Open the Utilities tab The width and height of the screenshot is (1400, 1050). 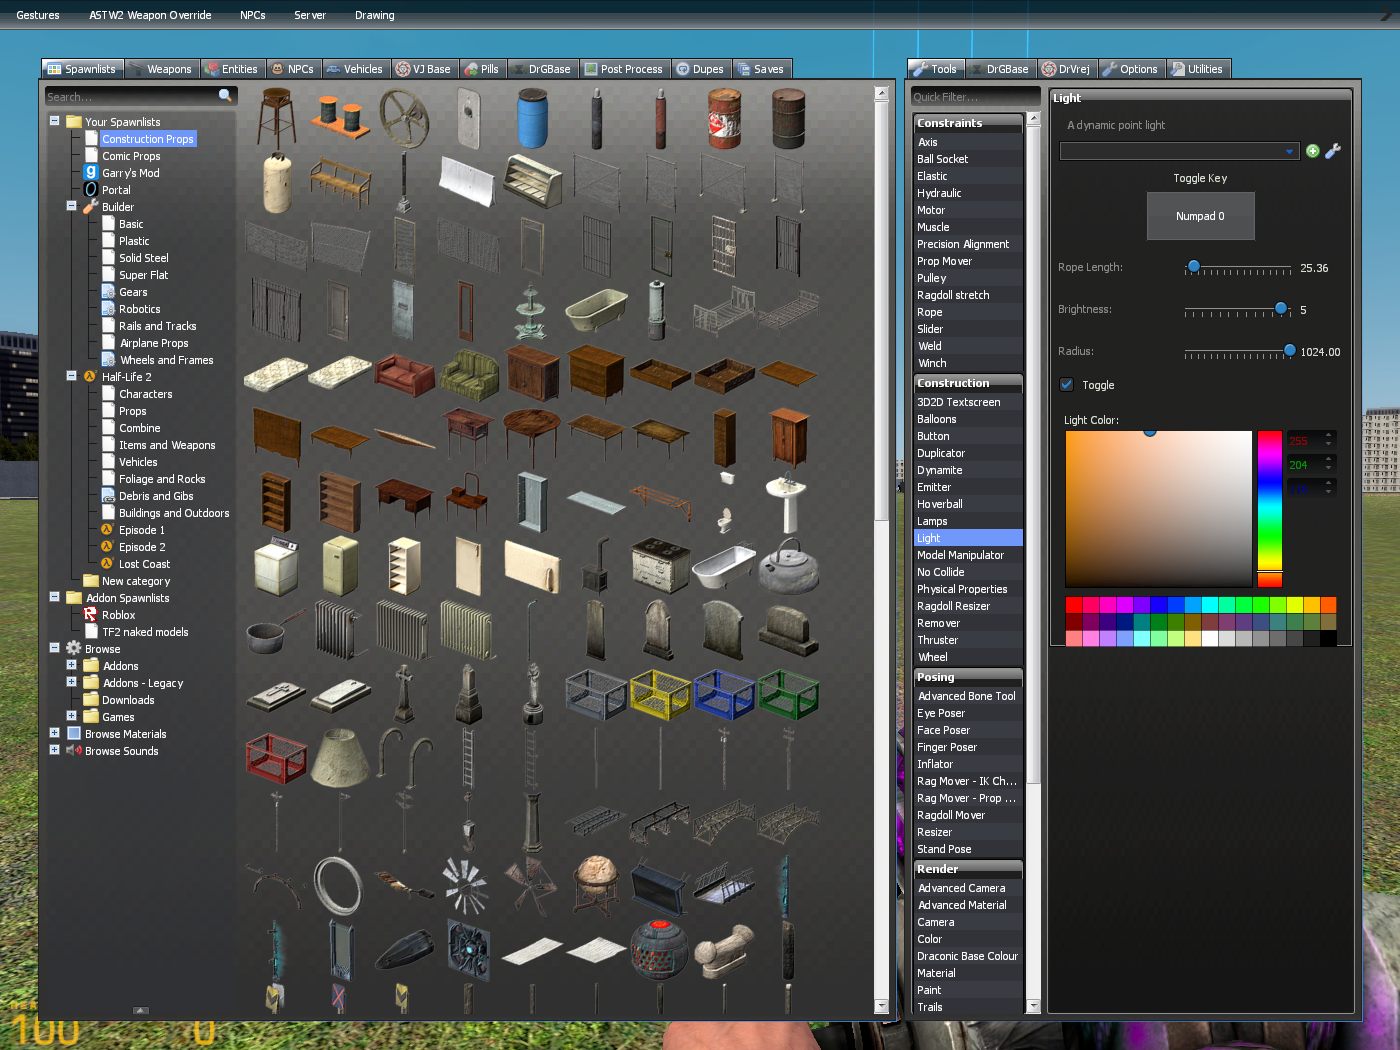pyautogui.click(x=1197, y=69)
